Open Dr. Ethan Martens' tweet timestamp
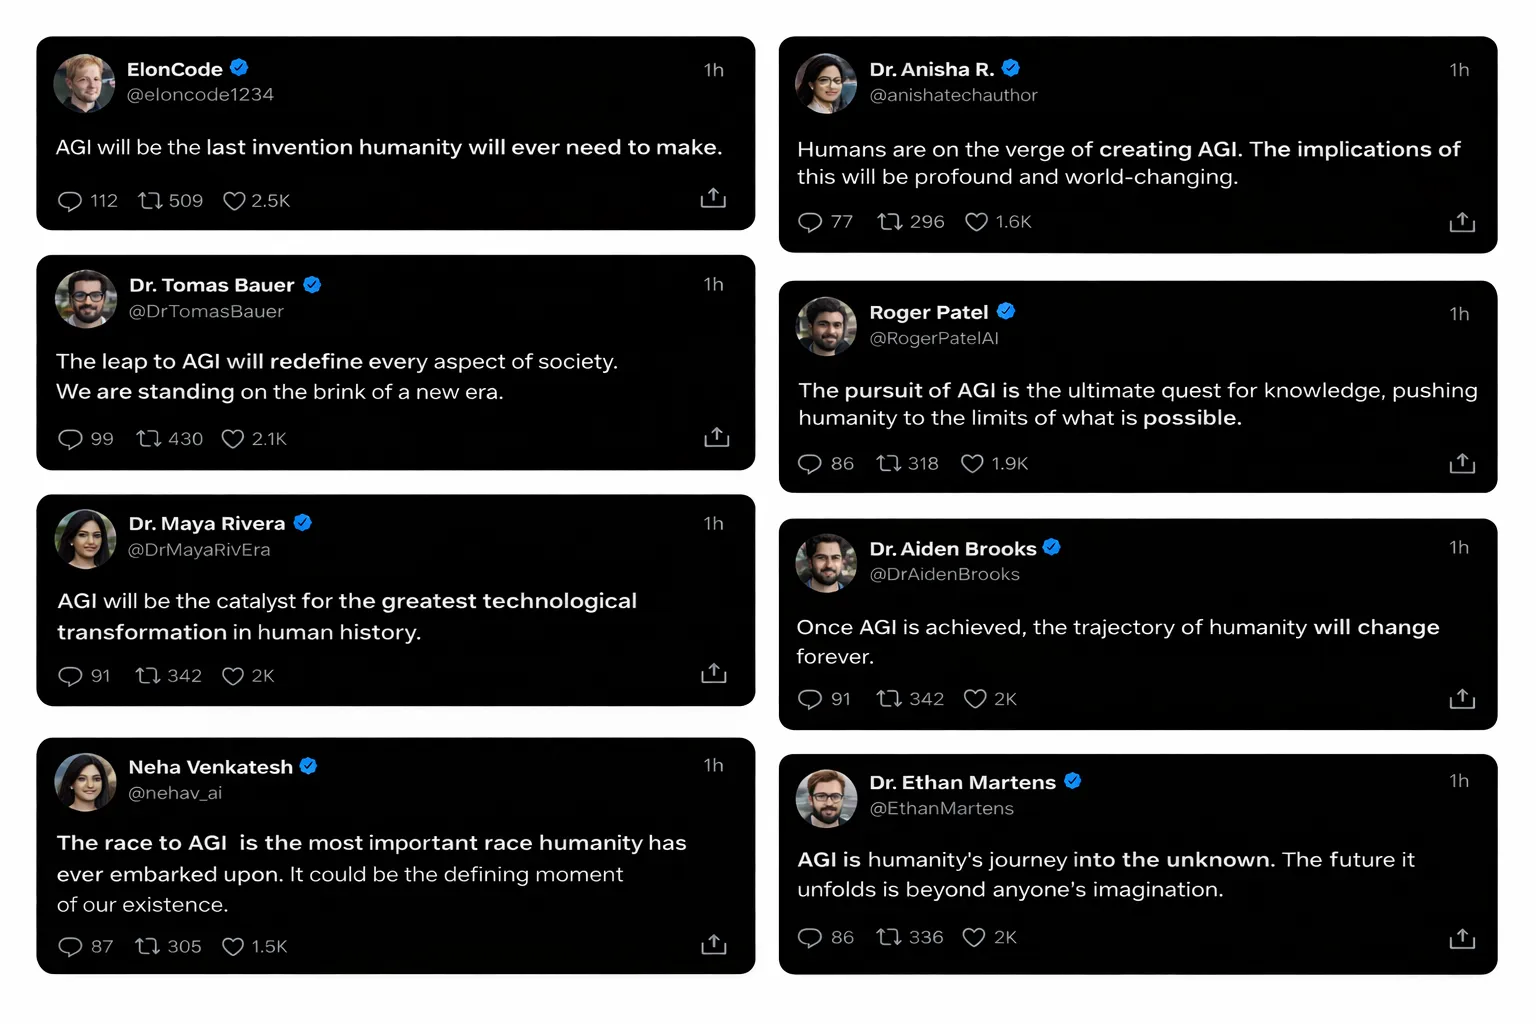 (x=1459, y=780)
